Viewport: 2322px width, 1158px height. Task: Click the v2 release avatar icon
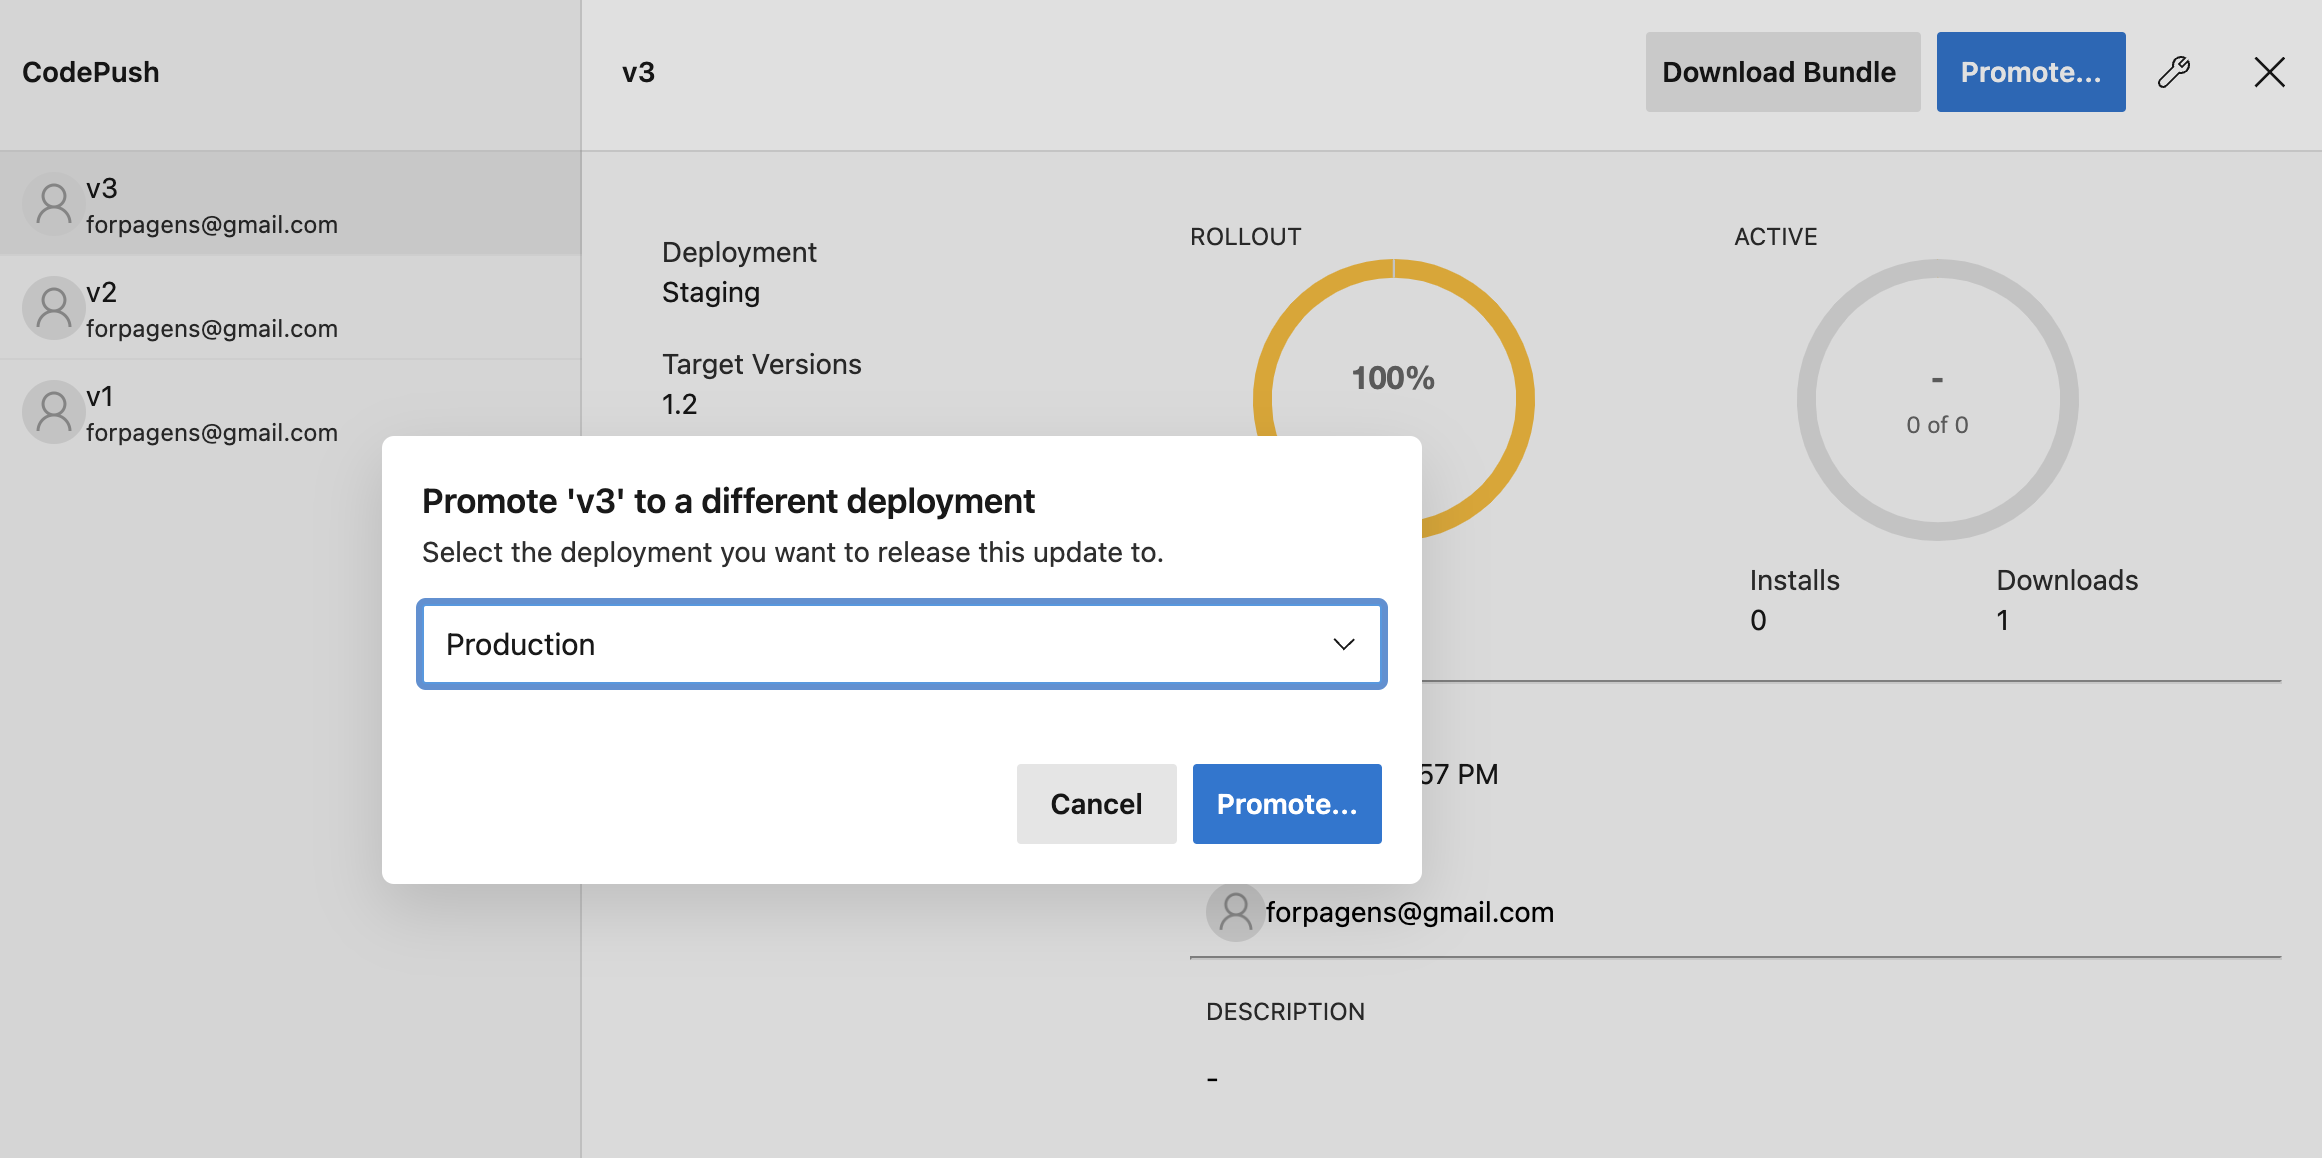point(53,308)
